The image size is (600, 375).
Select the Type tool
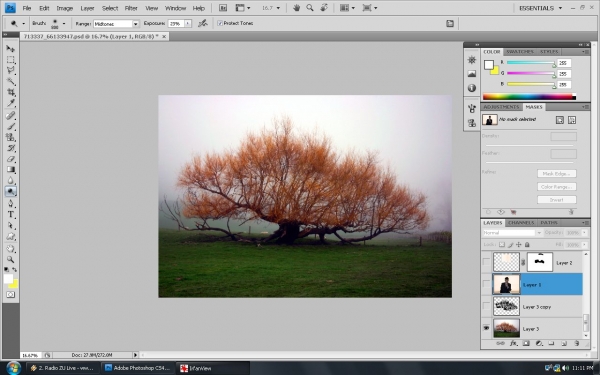coord(10,215)
